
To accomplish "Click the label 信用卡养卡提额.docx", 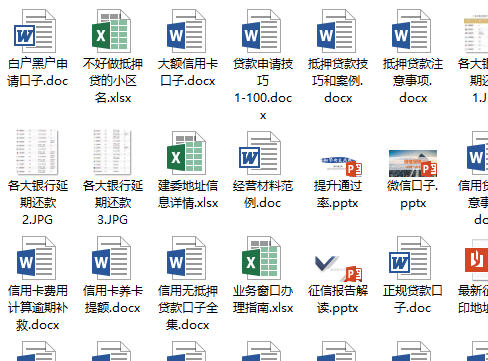I will point(113,299).
